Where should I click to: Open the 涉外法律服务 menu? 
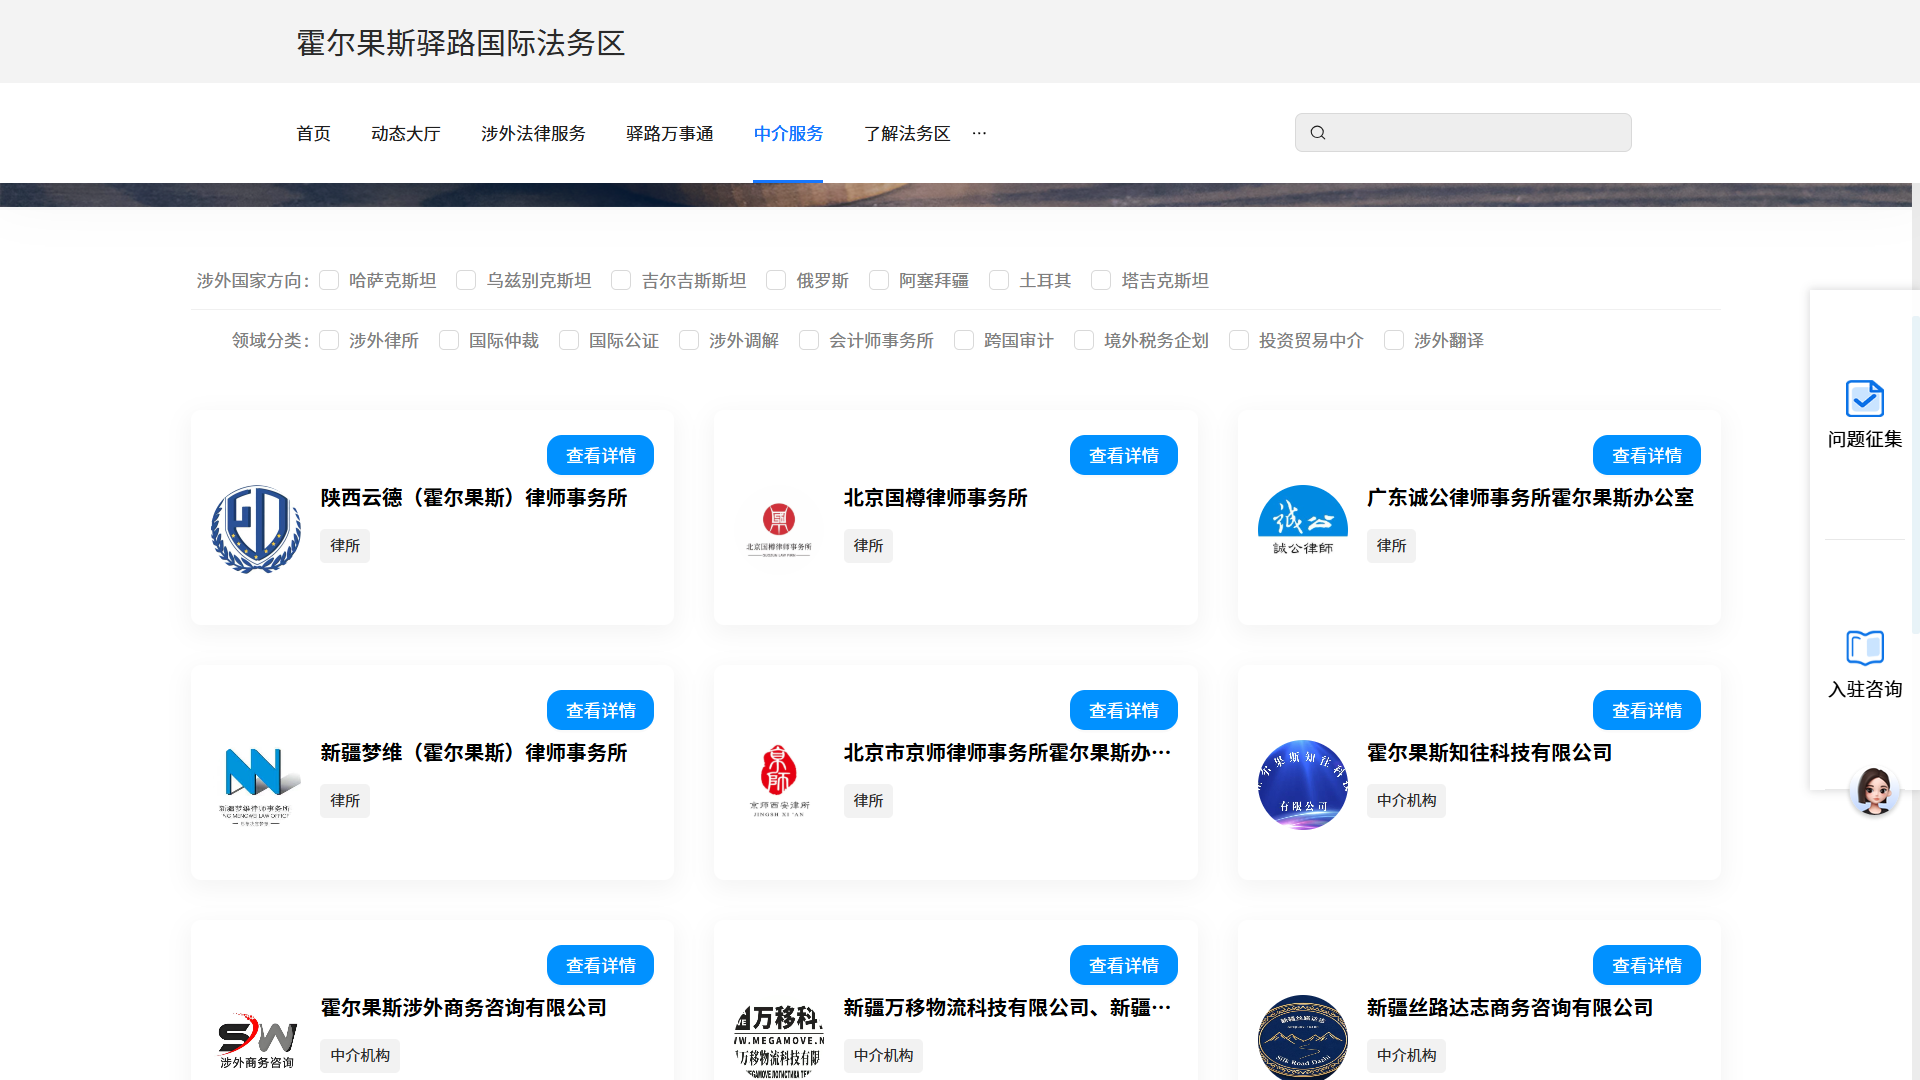pyautogui.click(x=533, y=133)
